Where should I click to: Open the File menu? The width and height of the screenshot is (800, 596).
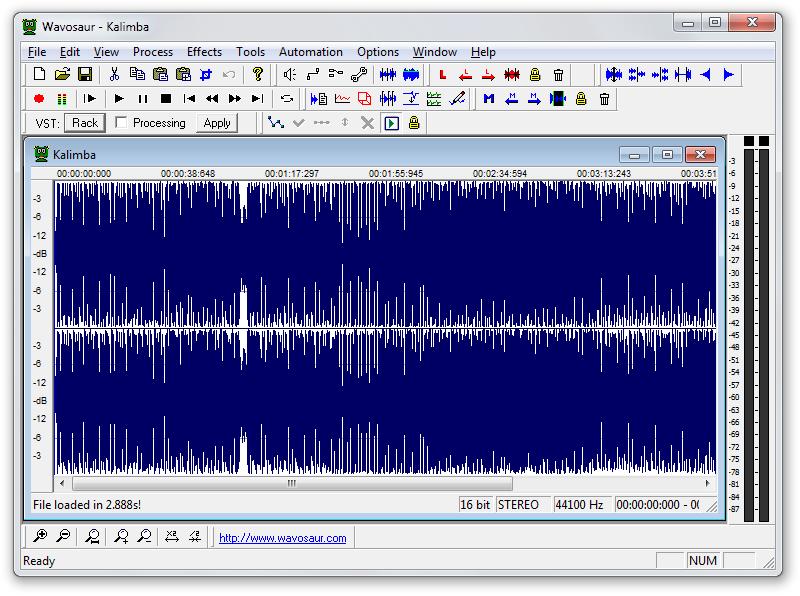(x=37, y=52)
